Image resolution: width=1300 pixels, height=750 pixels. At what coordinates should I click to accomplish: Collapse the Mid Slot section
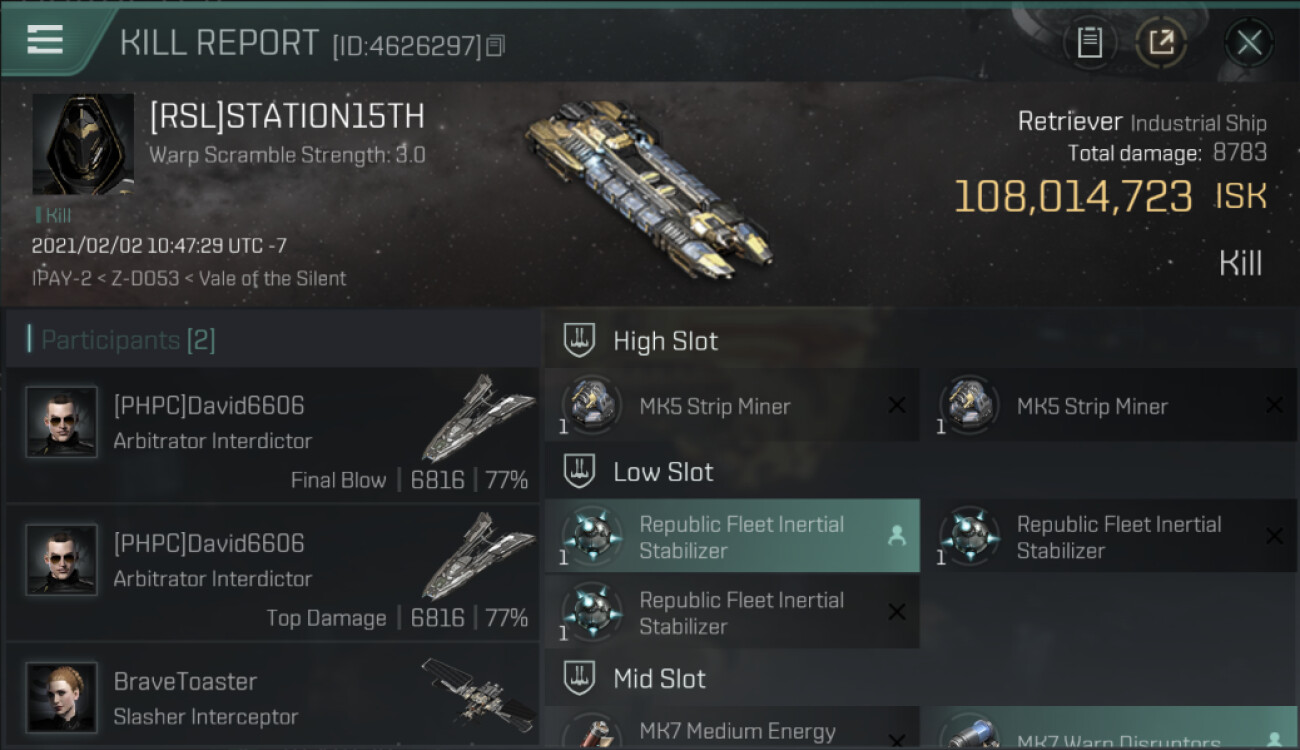pyautogui.click(x=580, y=679)
